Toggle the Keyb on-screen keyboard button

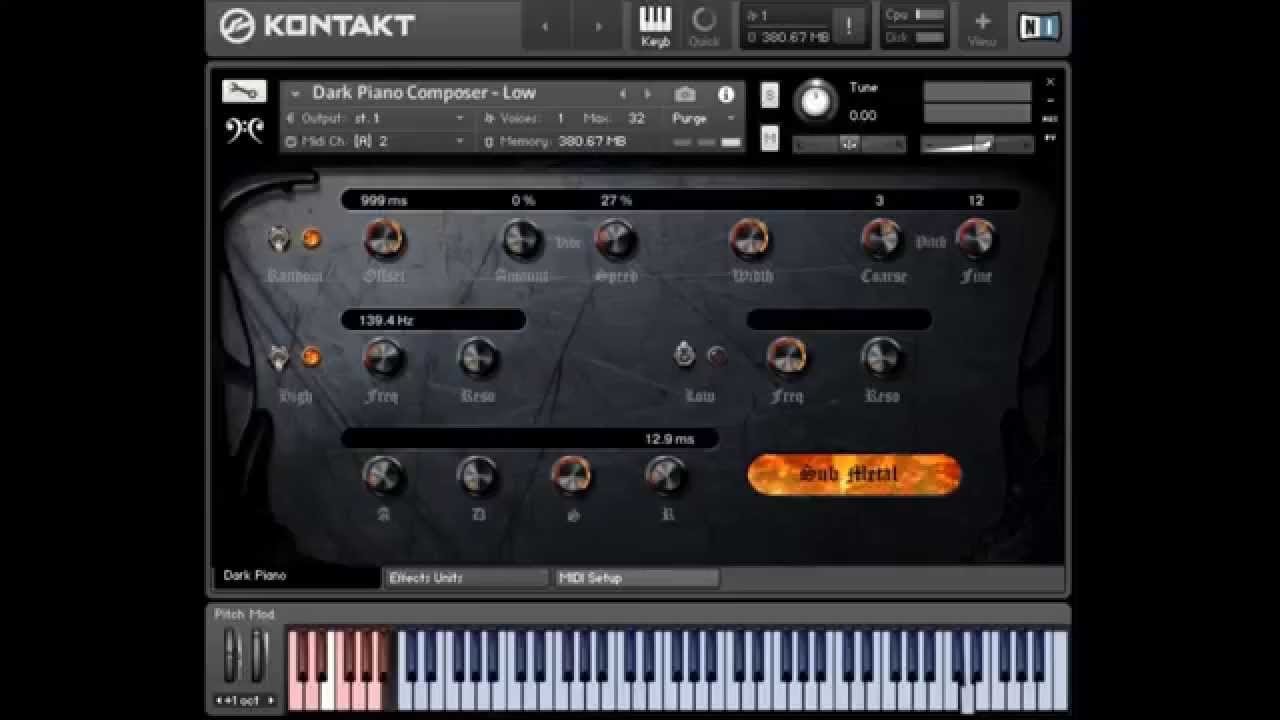[x=655, y=27]
